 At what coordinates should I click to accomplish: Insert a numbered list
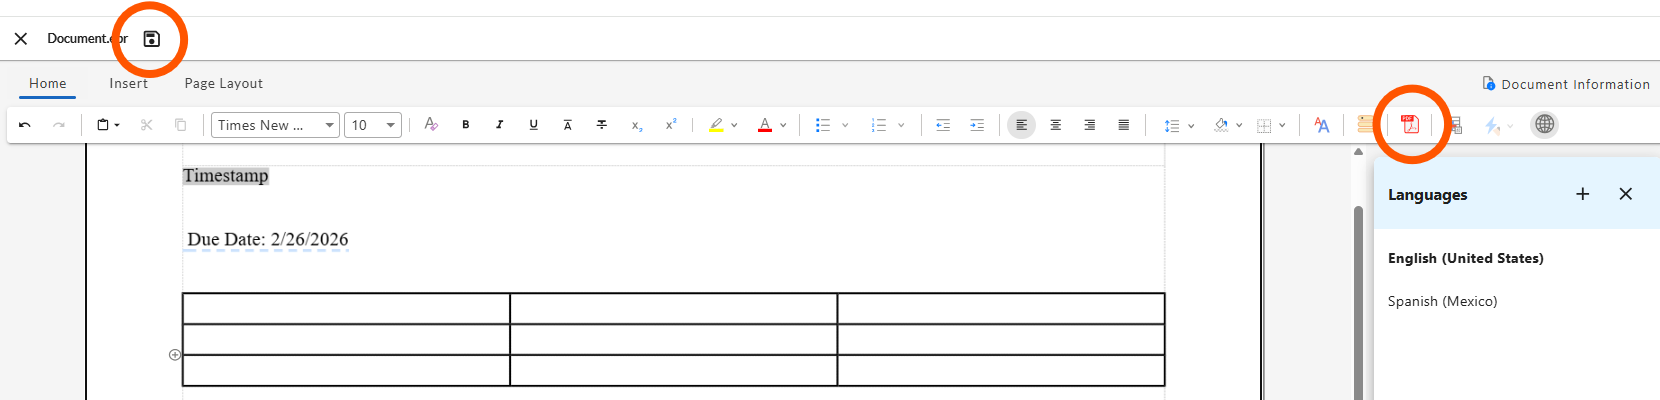[879, 125]
